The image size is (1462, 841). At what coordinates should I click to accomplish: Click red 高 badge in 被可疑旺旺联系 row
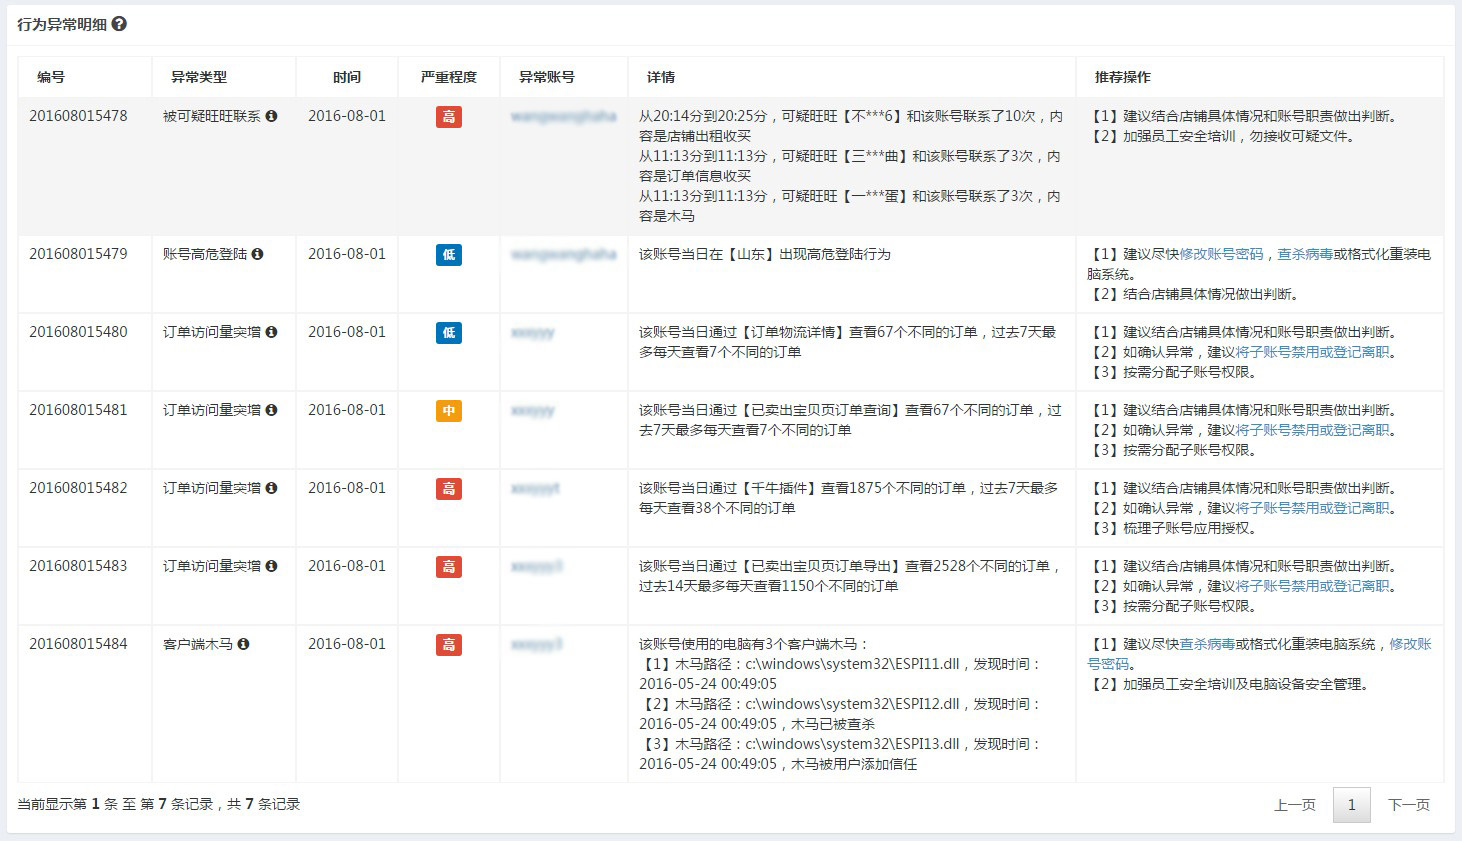click(449, 117)
